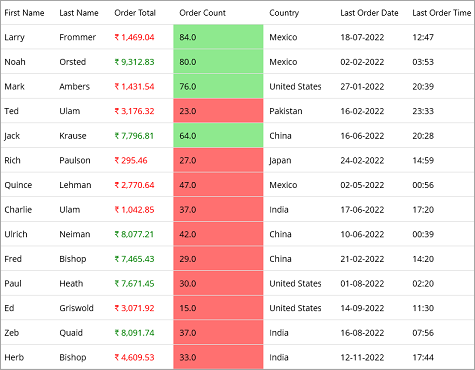The image size is (475, 370).
Task: Select the Order Count column header
Action: point(202,13)
